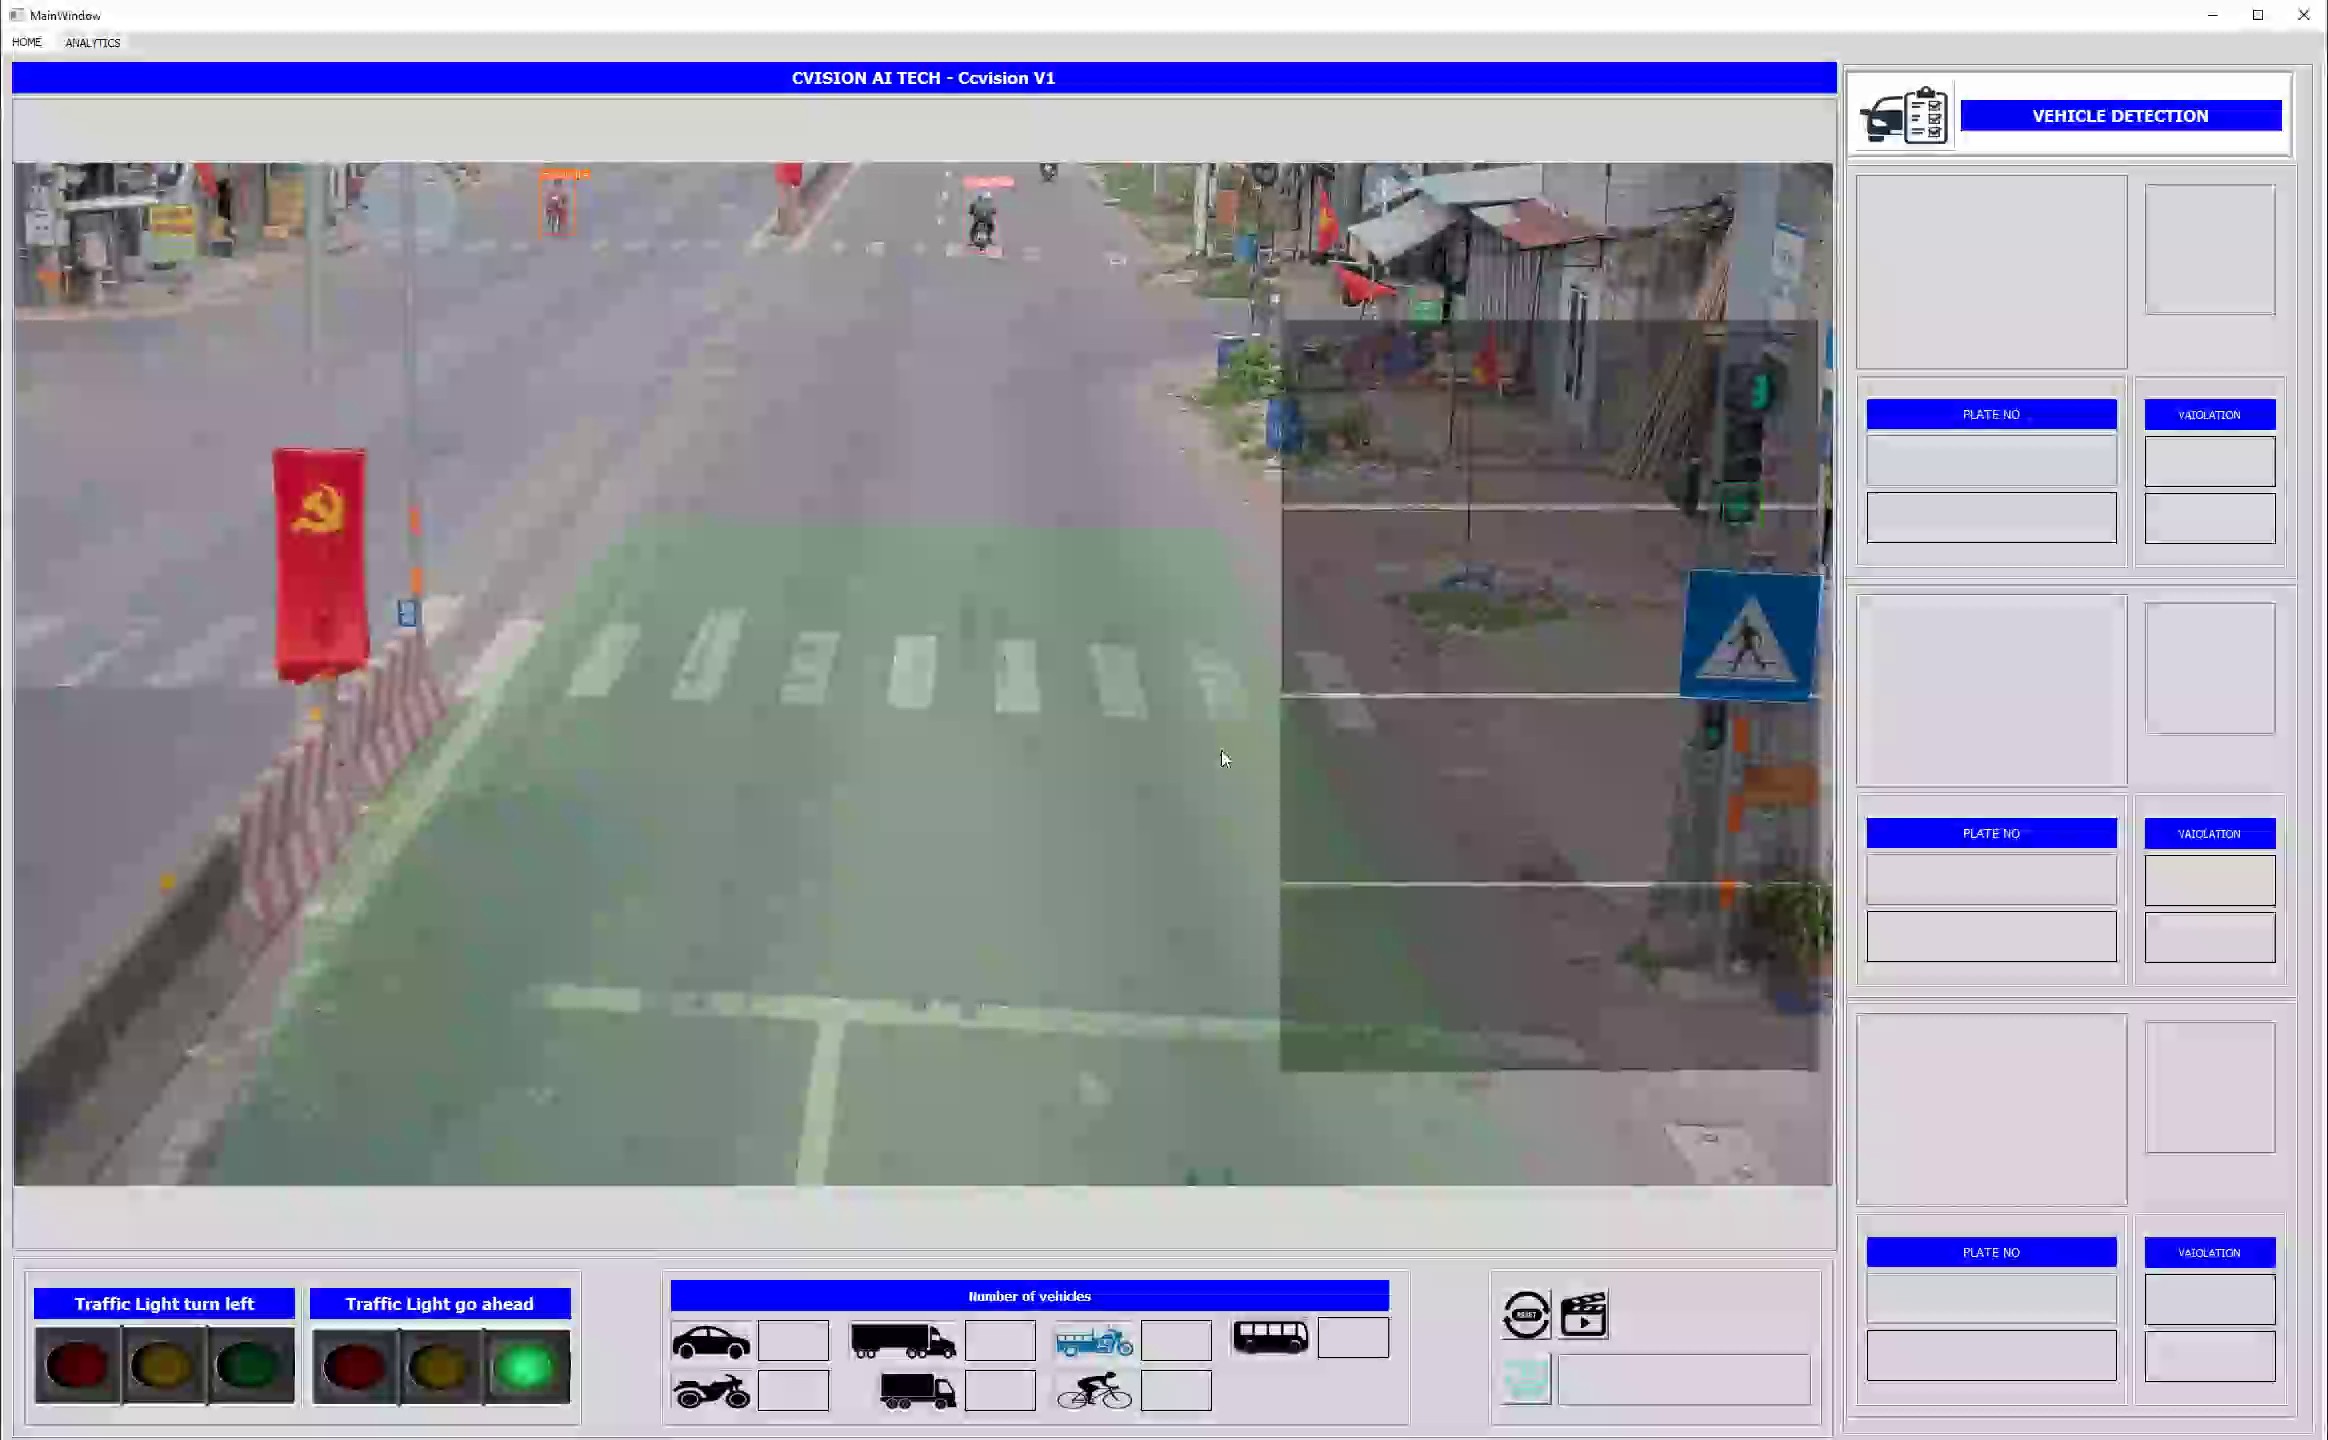This screenshot has width=2328, height=1440.
Task: Click the blue tricycle and motorbike icon
Action: point(1094,1341)
